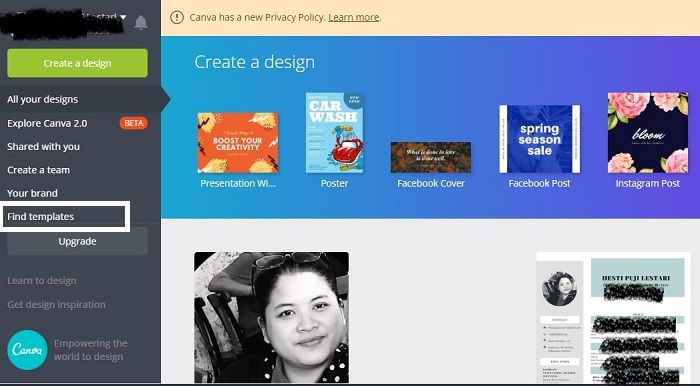Viewport: 700px width, 386px height.
Task: Open Your brand
Action: point(32,193)
